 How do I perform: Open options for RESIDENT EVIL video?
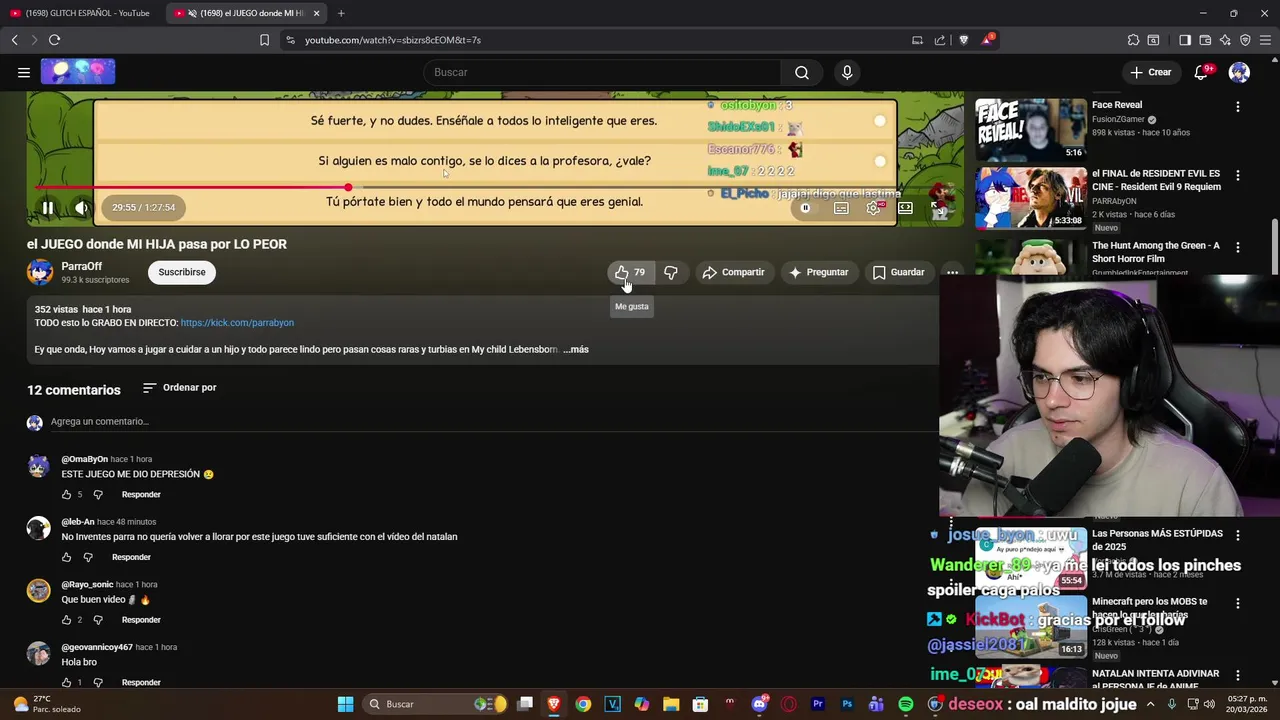(x=1238, y=175)
